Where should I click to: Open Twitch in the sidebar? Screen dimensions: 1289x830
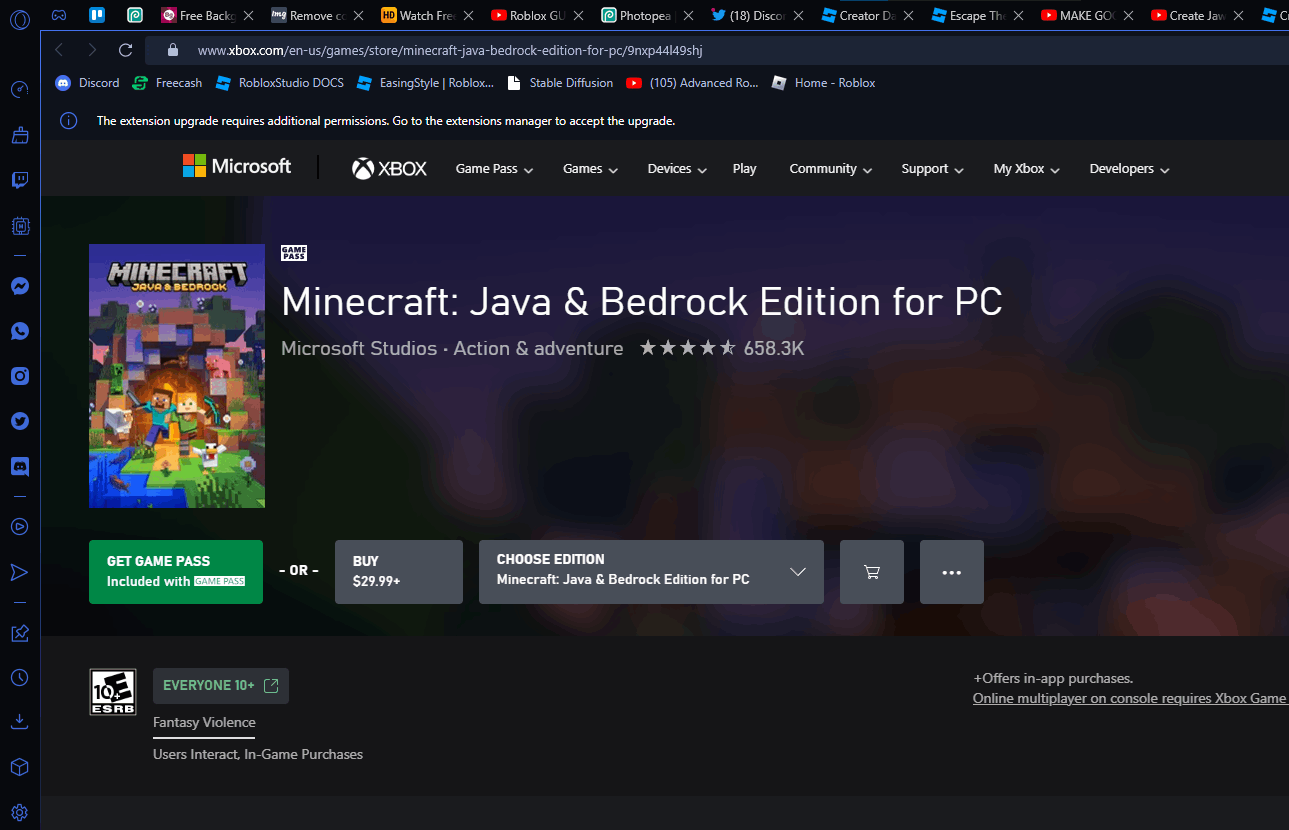[x=19, y=181]
